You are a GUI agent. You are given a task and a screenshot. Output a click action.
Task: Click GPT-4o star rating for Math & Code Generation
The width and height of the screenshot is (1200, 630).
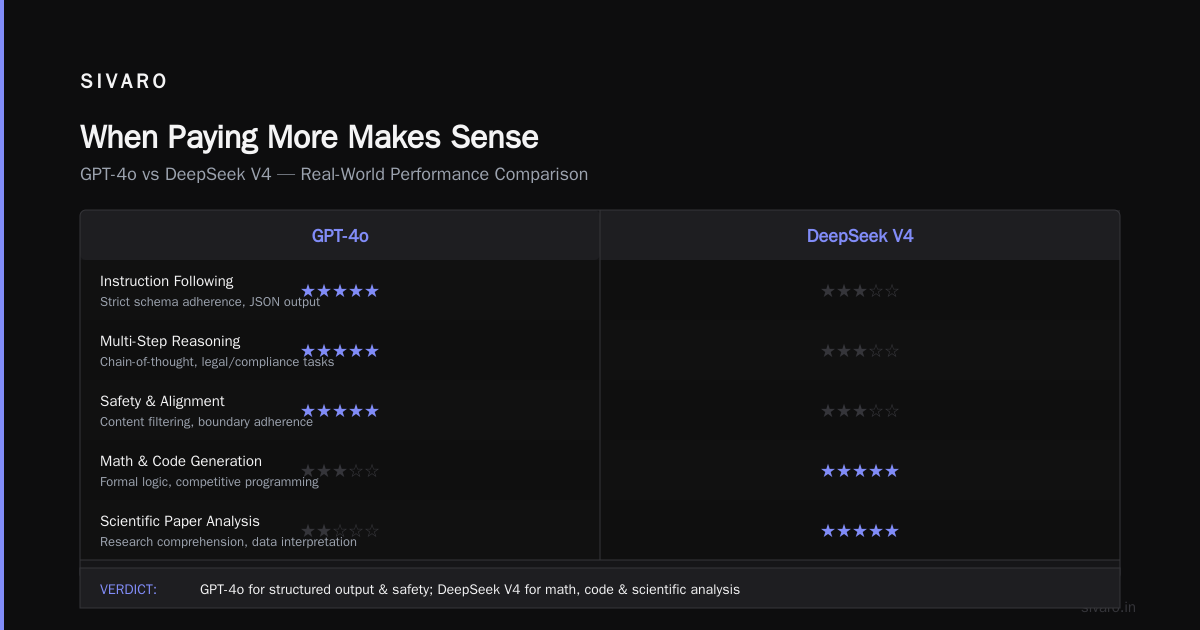tap(340, 471)
